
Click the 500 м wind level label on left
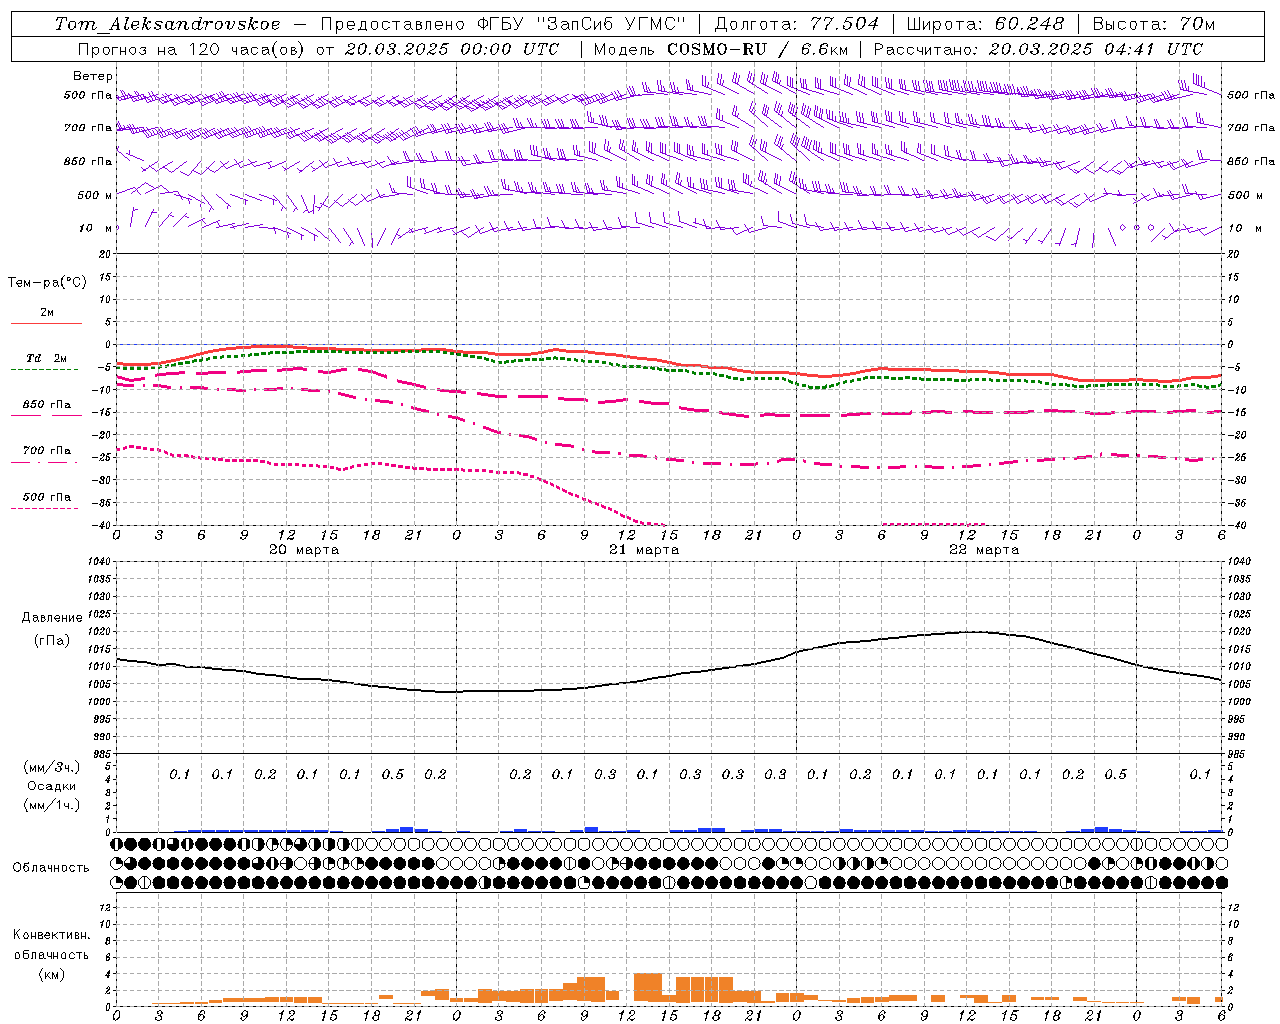pyautogui.click(x=96, y=195)
